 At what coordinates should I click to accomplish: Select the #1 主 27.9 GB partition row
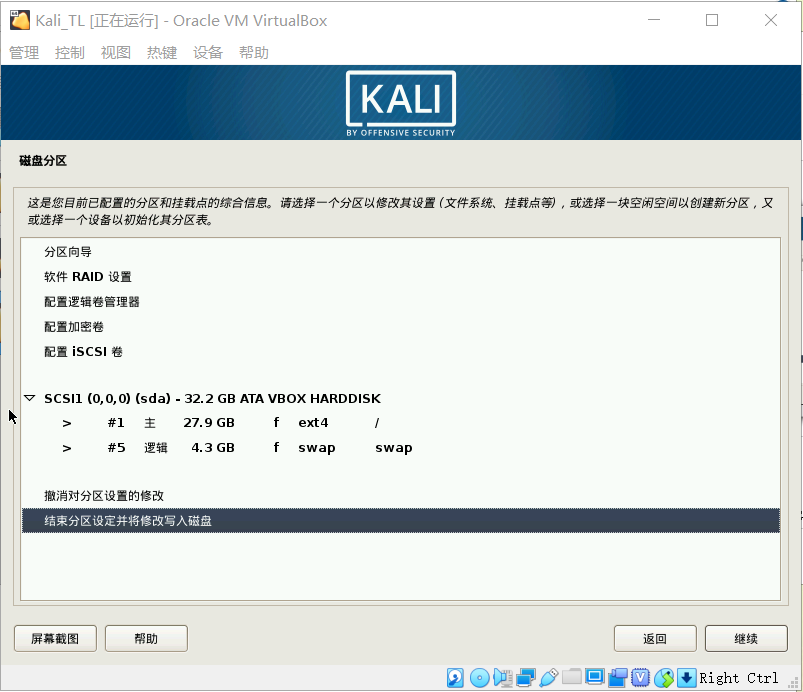(x=400, y=423)
